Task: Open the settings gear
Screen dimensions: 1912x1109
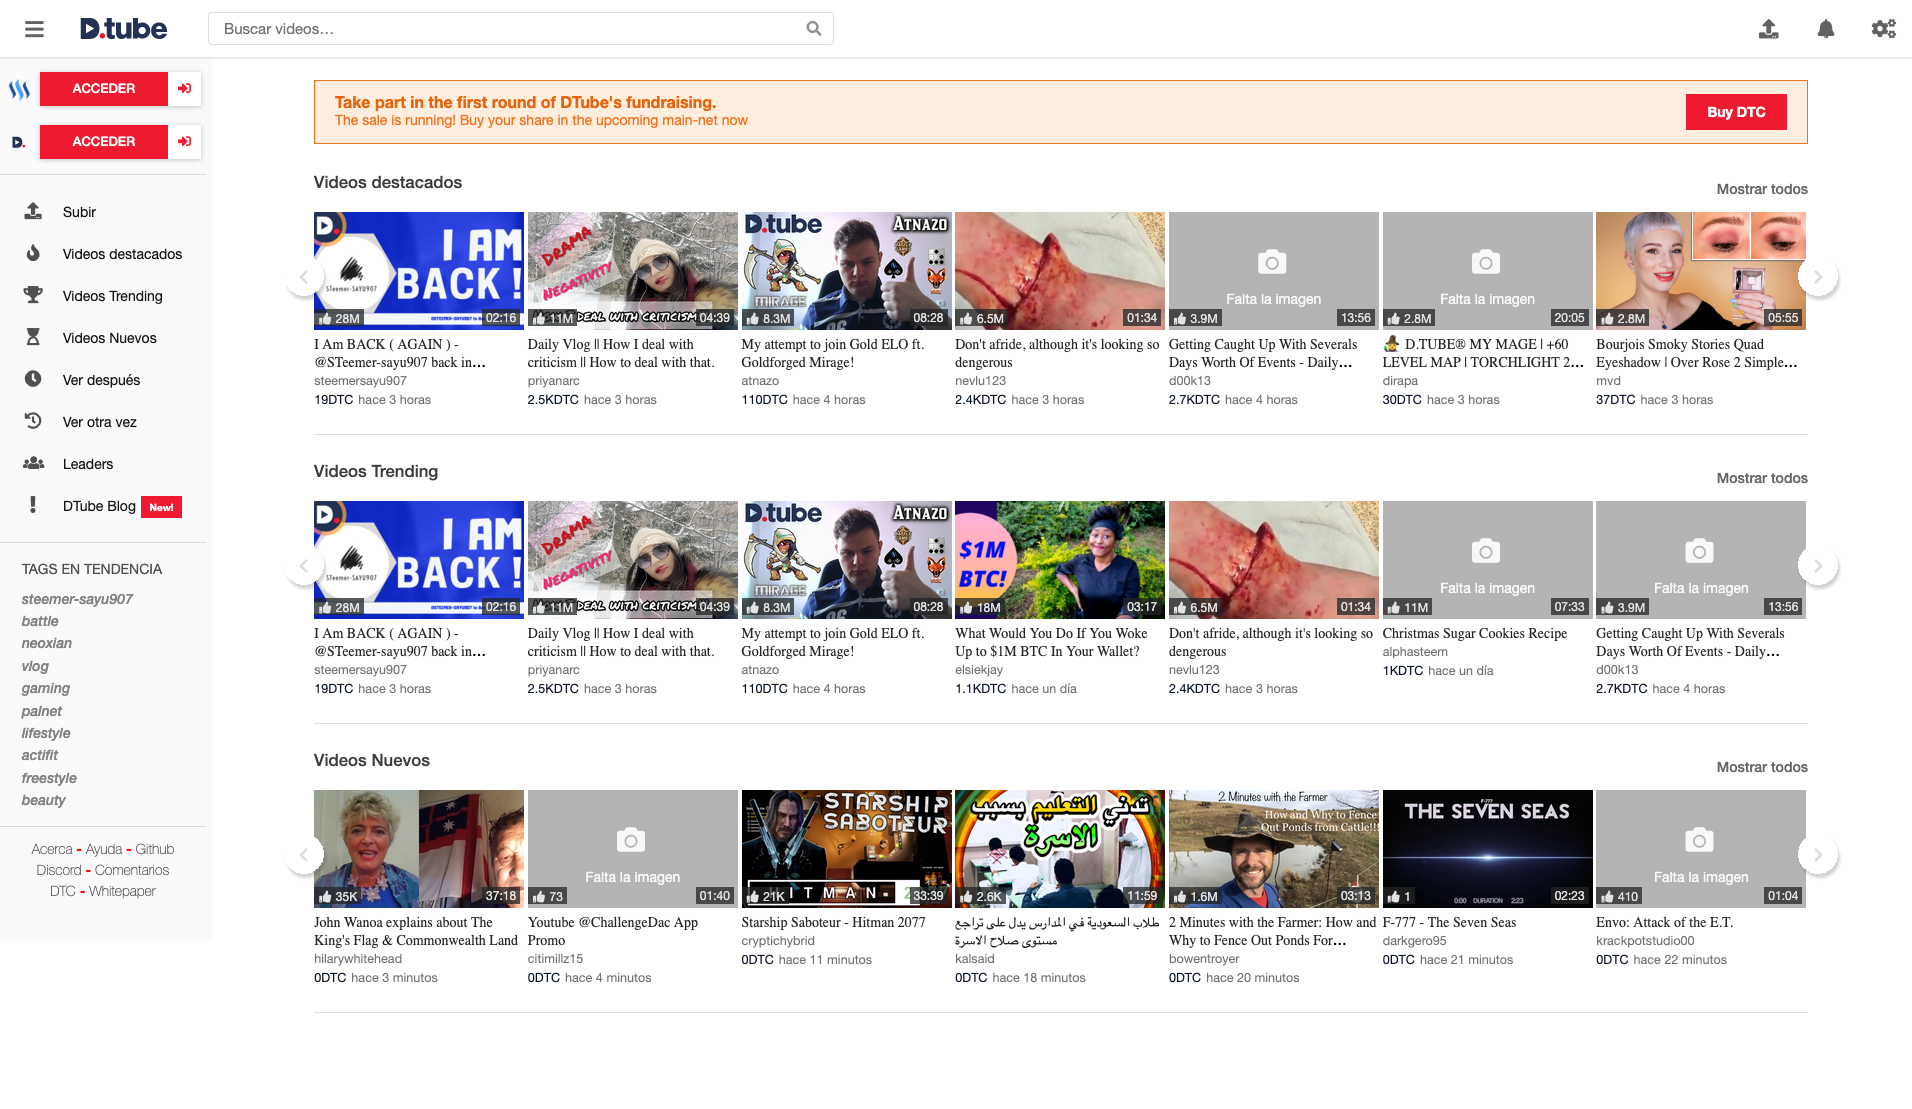Action: click(x=1883, y=29)
